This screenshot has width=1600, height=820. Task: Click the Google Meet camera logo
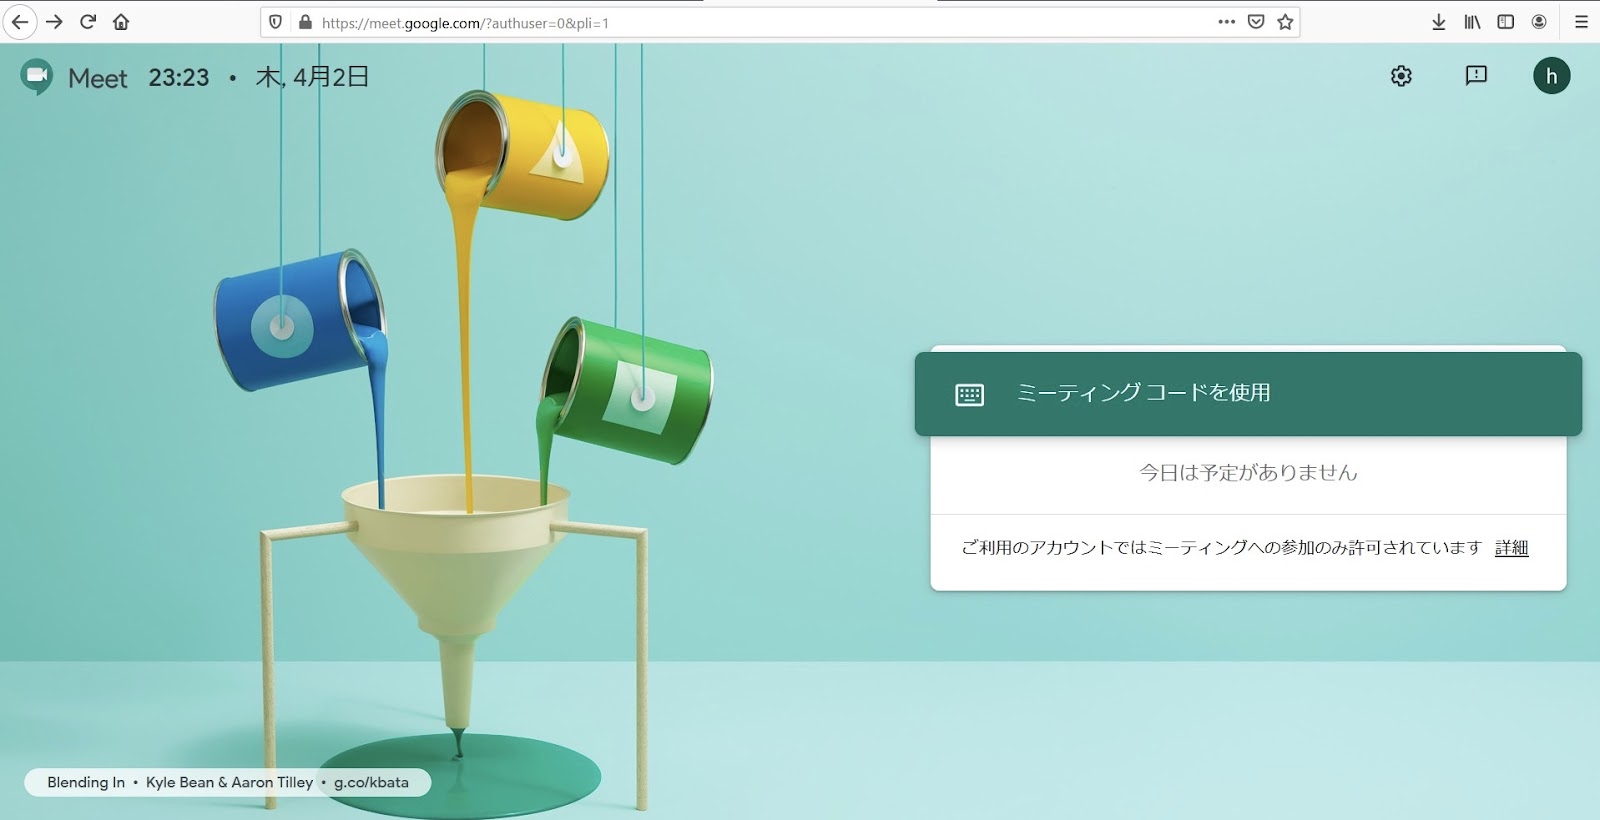point(37,77)
